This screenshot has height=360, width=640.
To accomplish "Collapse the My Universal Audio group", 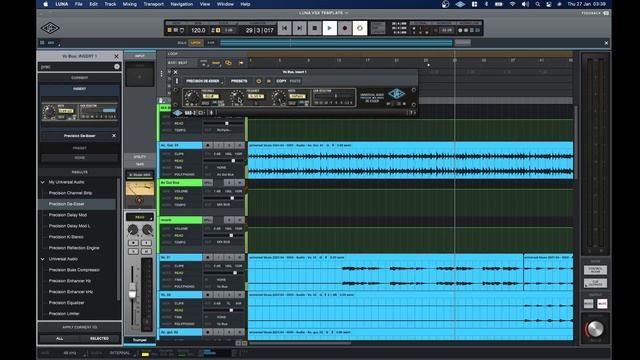I will point(42,182).
